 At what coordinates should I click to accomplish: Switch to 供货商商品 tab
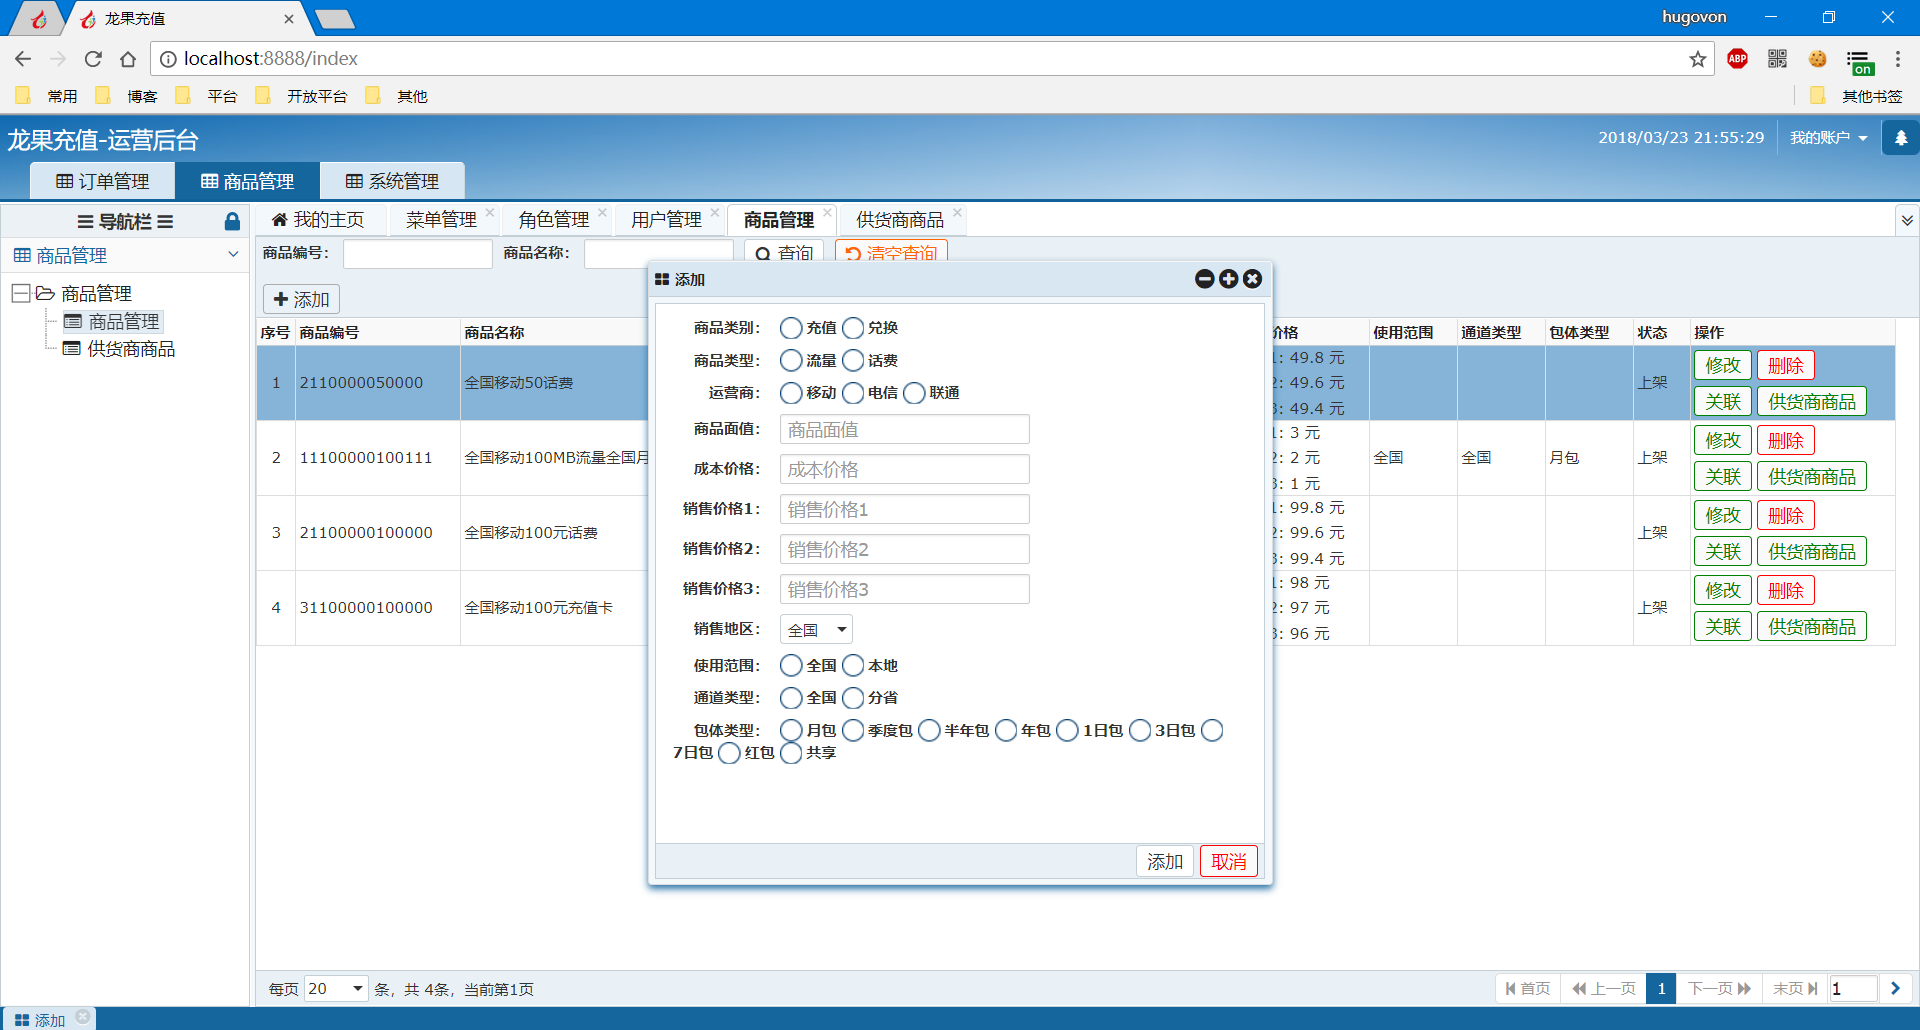pos(900,220)
